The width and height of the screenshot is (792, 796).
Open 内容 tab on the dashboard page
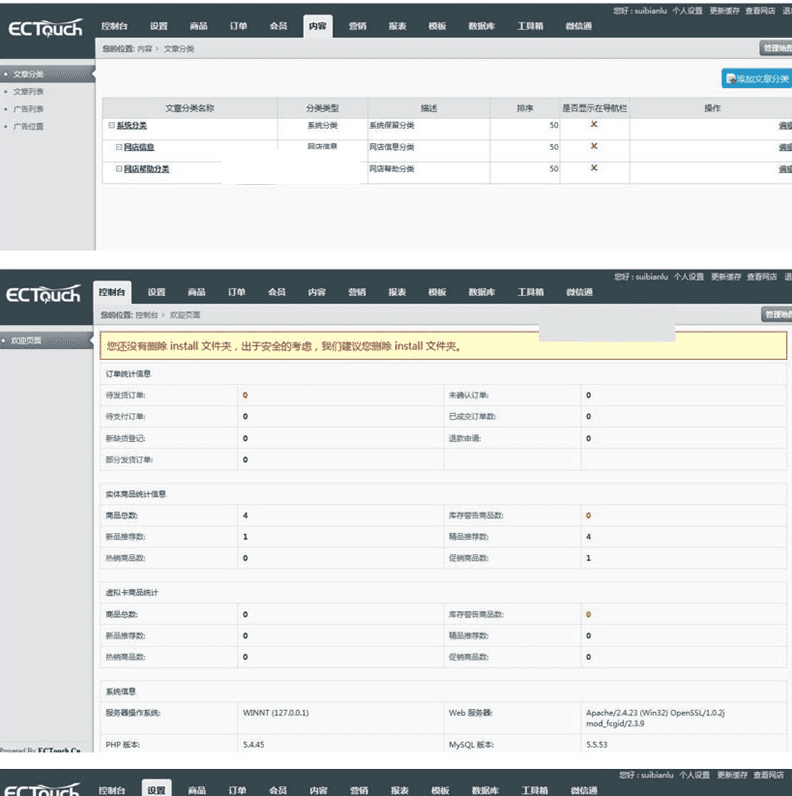pos(317,292)
